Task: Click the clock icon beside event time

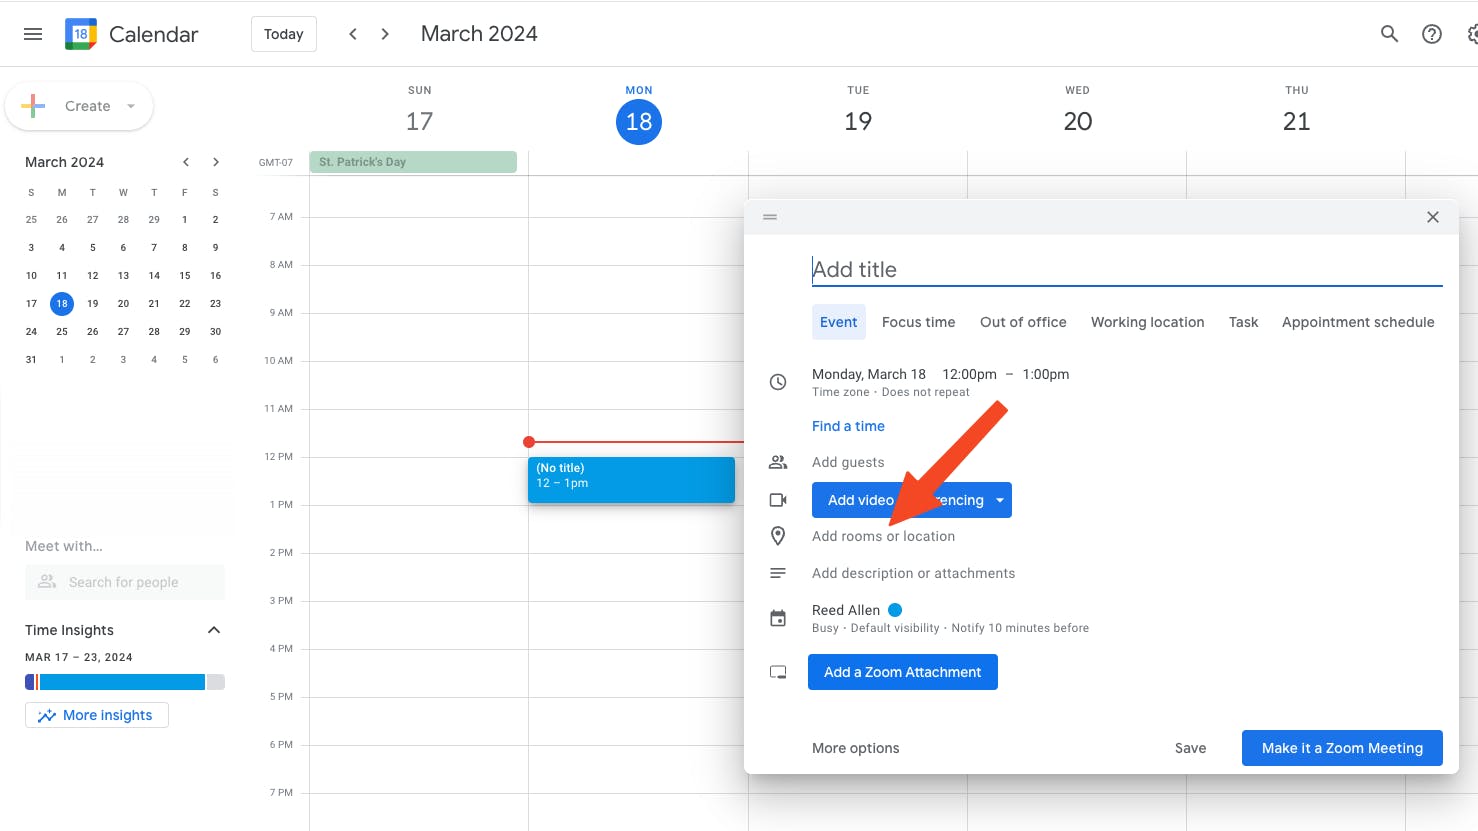Action: pyautogui.click(x=778, y=382)
